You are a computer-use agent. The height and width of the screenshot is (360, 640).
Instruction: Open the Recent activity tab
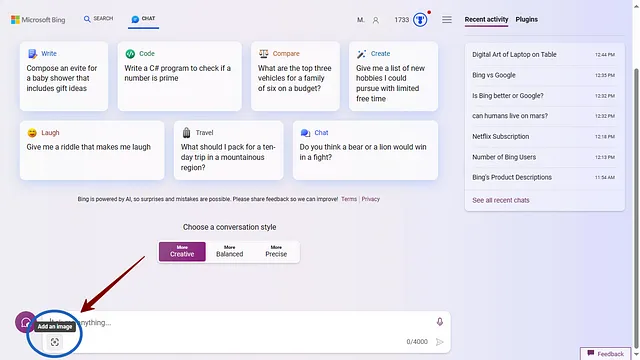pyautogui.click(x=486, y=19)
